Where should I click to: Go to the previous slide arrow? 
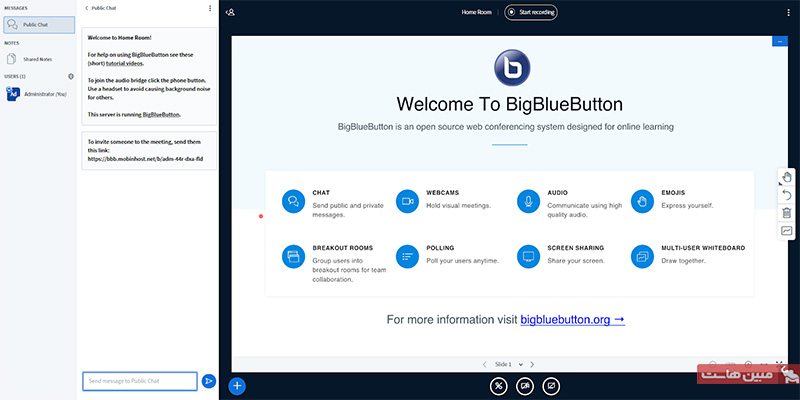click(x=484, y=364)
